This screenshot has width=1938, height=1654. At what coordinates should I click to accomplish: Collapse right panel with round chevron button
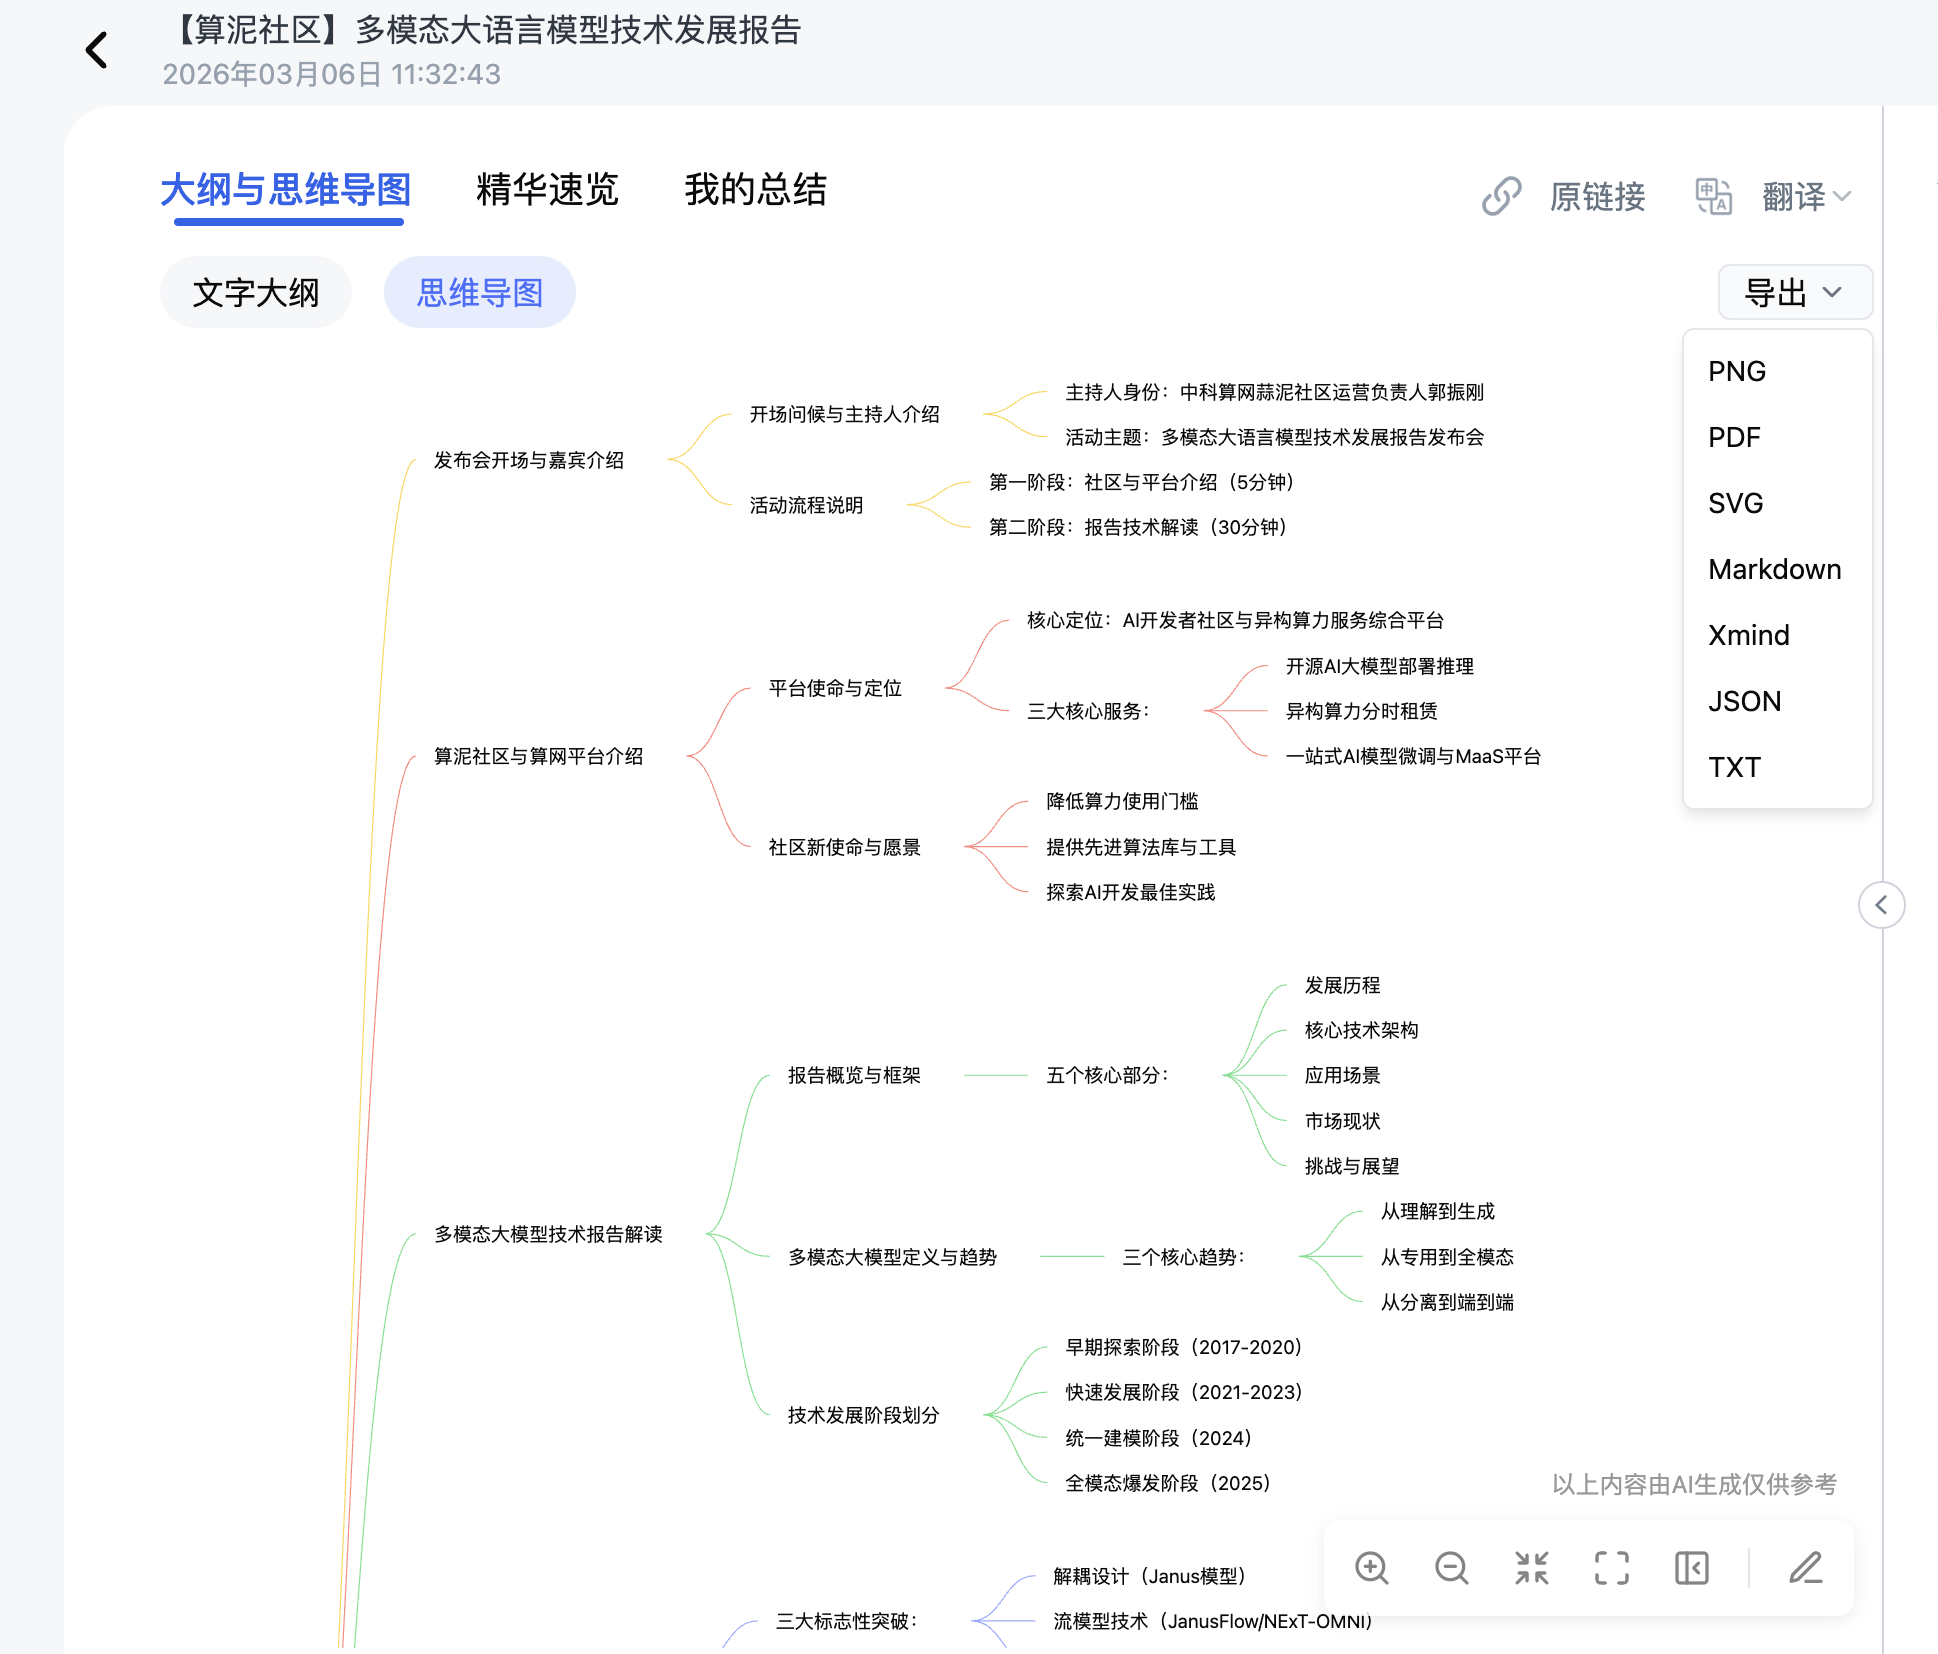tap(1881, 905)
